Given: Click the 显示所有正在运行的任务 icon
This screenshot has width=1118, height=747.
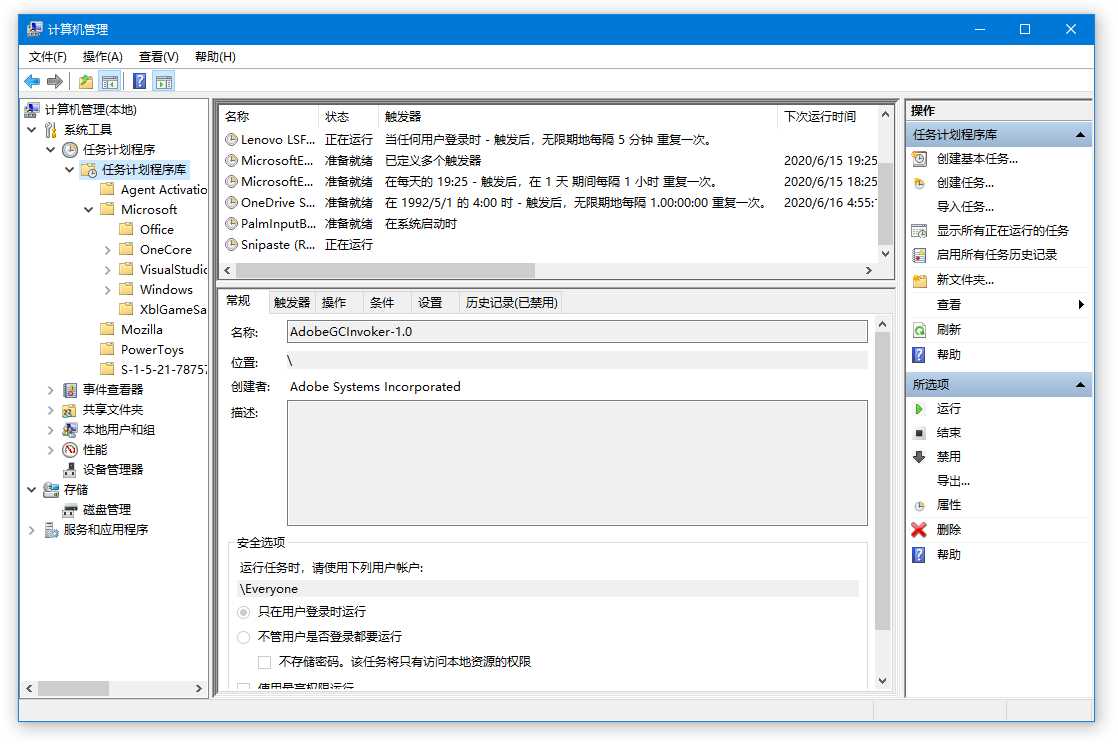Looking at the screenshot, I should coord(920,231).
